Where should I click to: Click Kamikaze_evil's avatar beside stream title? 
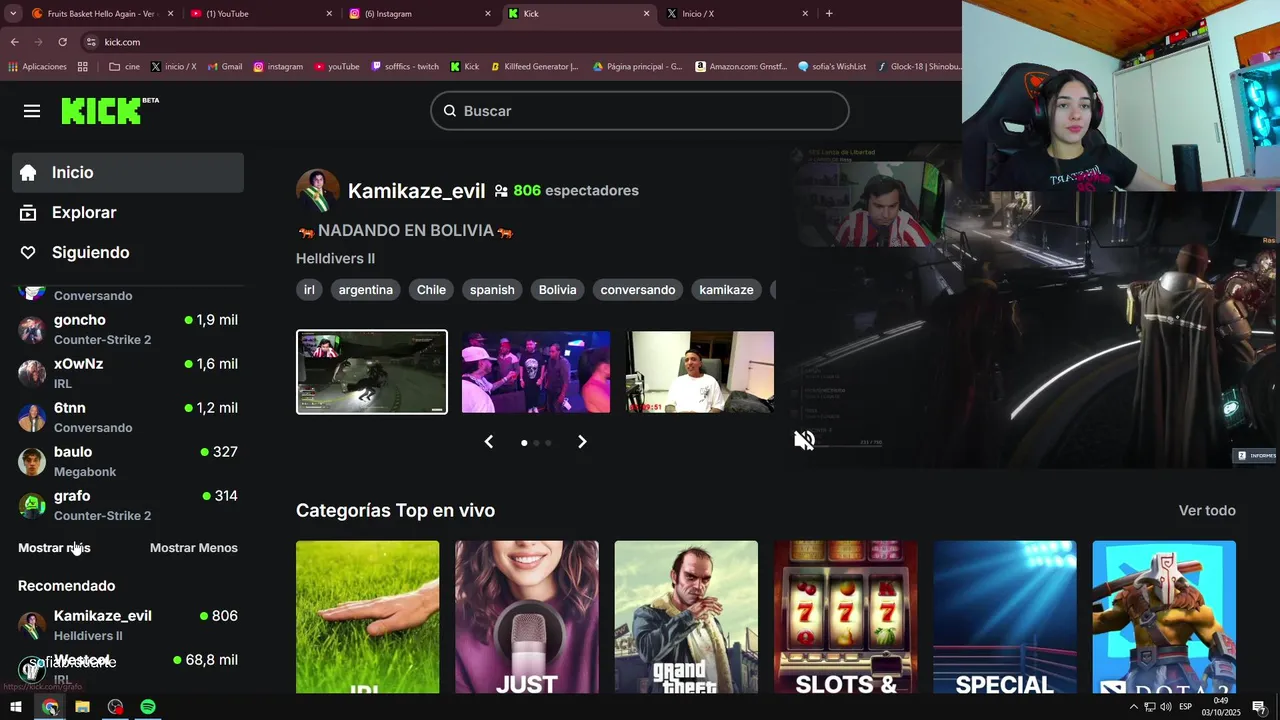click(318, 190)
